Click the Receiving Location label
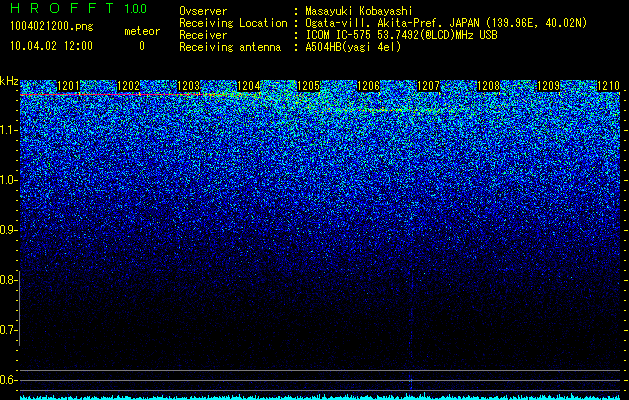Image resolution: width=629 pixels, height=400 pixels. [233, 23]
